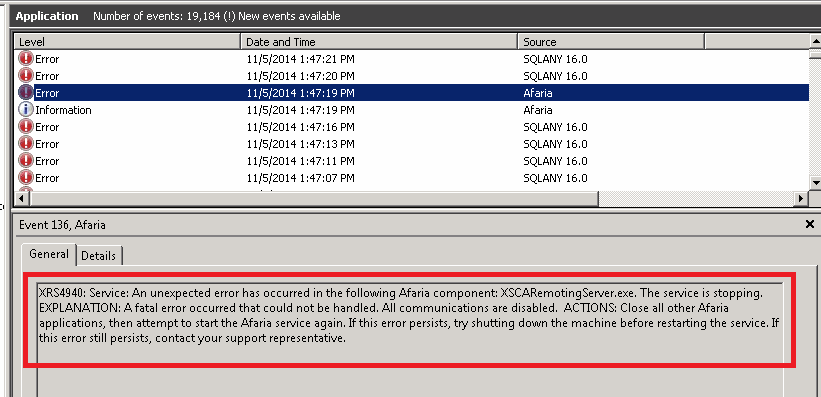This screenshot has width=821, height=397.
Task: Sort events by the Source column header
Action: tap(611, 41)
